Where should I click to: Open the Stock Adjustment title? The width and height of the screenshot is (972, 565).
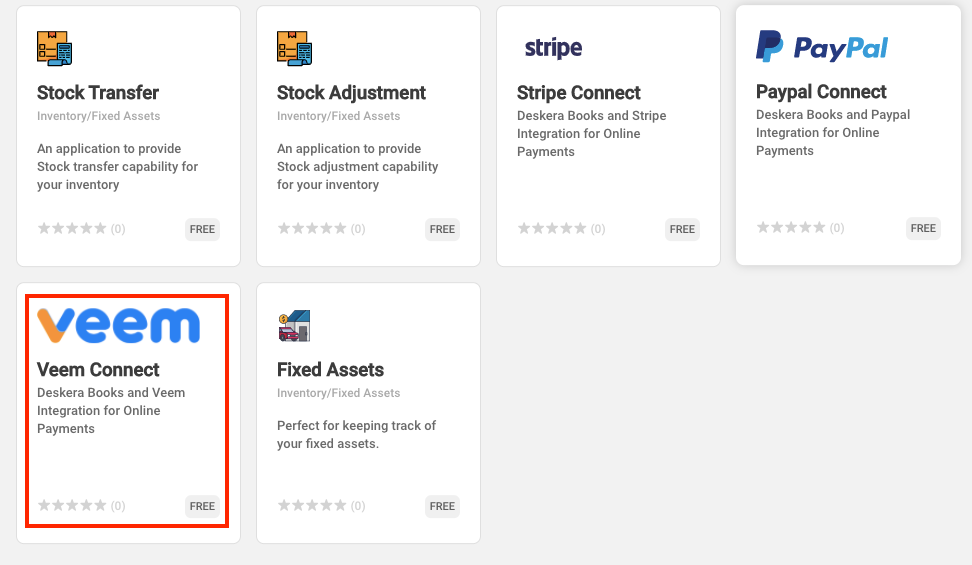351,92
